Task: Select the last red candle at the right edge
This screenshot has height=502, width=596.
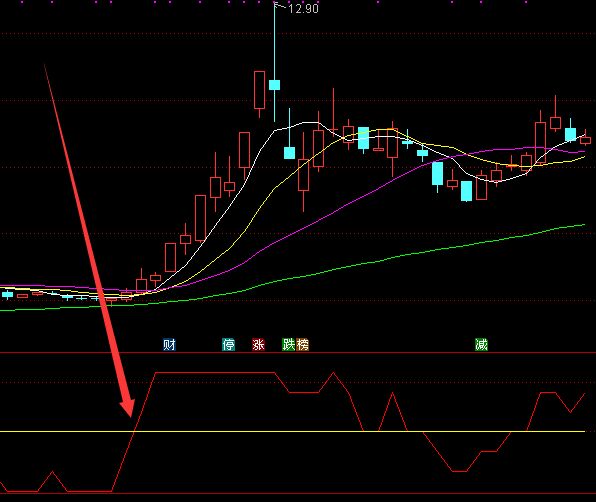Action: [585, 140]
